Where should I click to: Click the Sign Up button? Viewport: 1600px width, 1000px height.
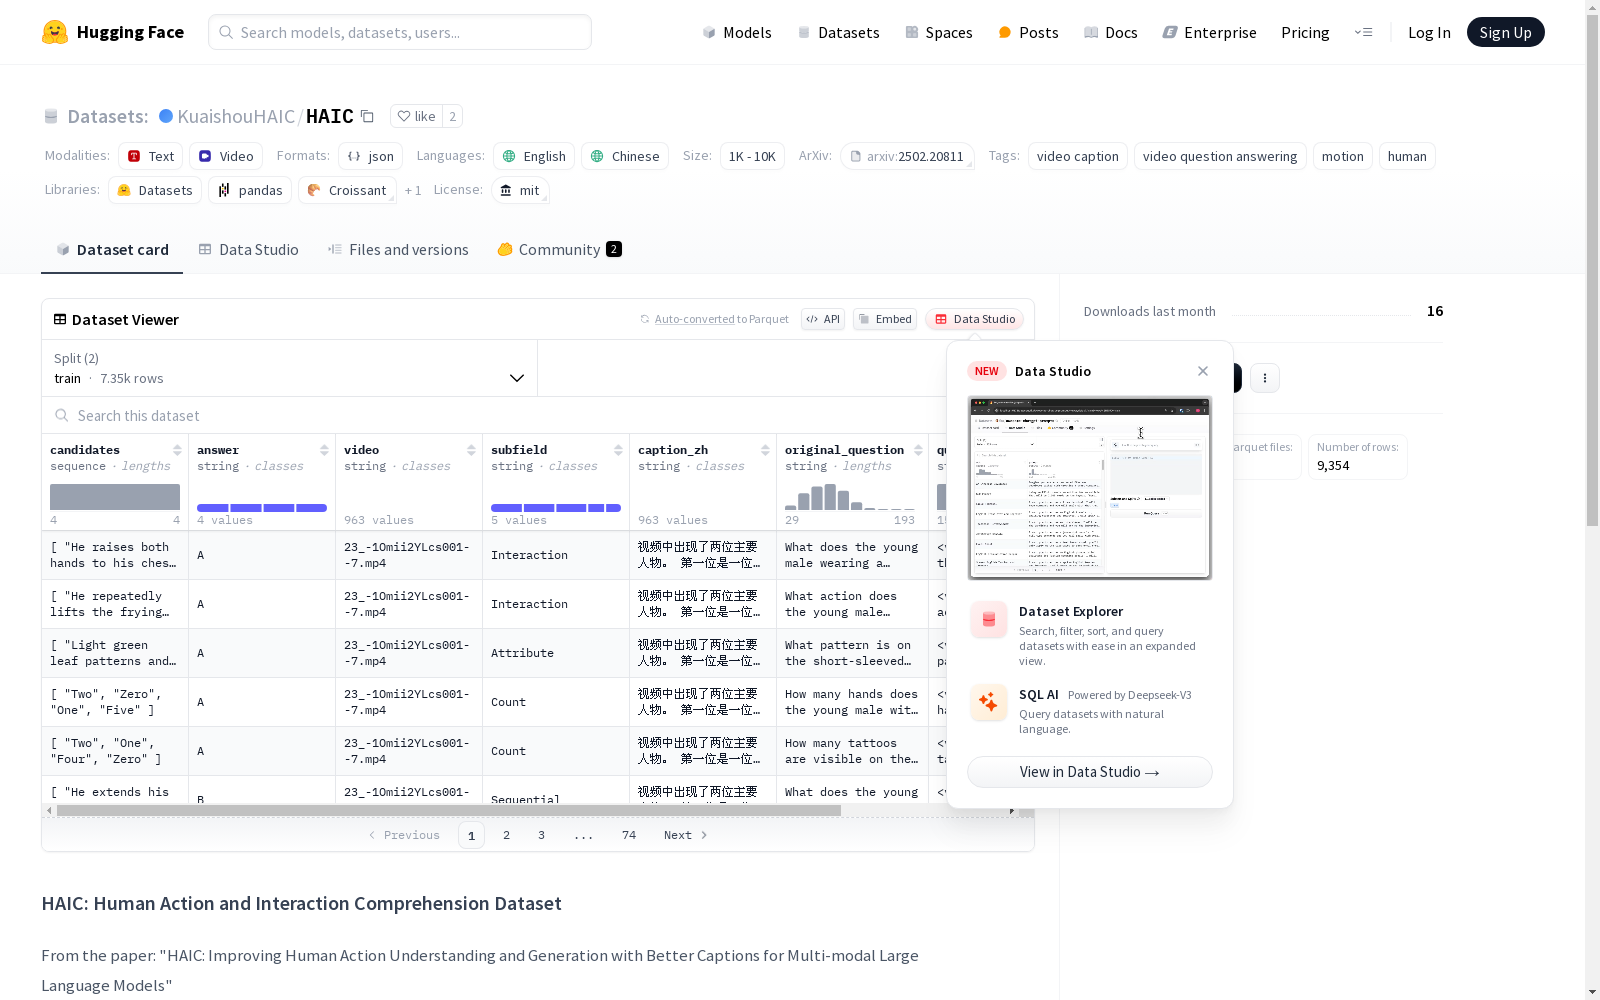pos(1505,32)
